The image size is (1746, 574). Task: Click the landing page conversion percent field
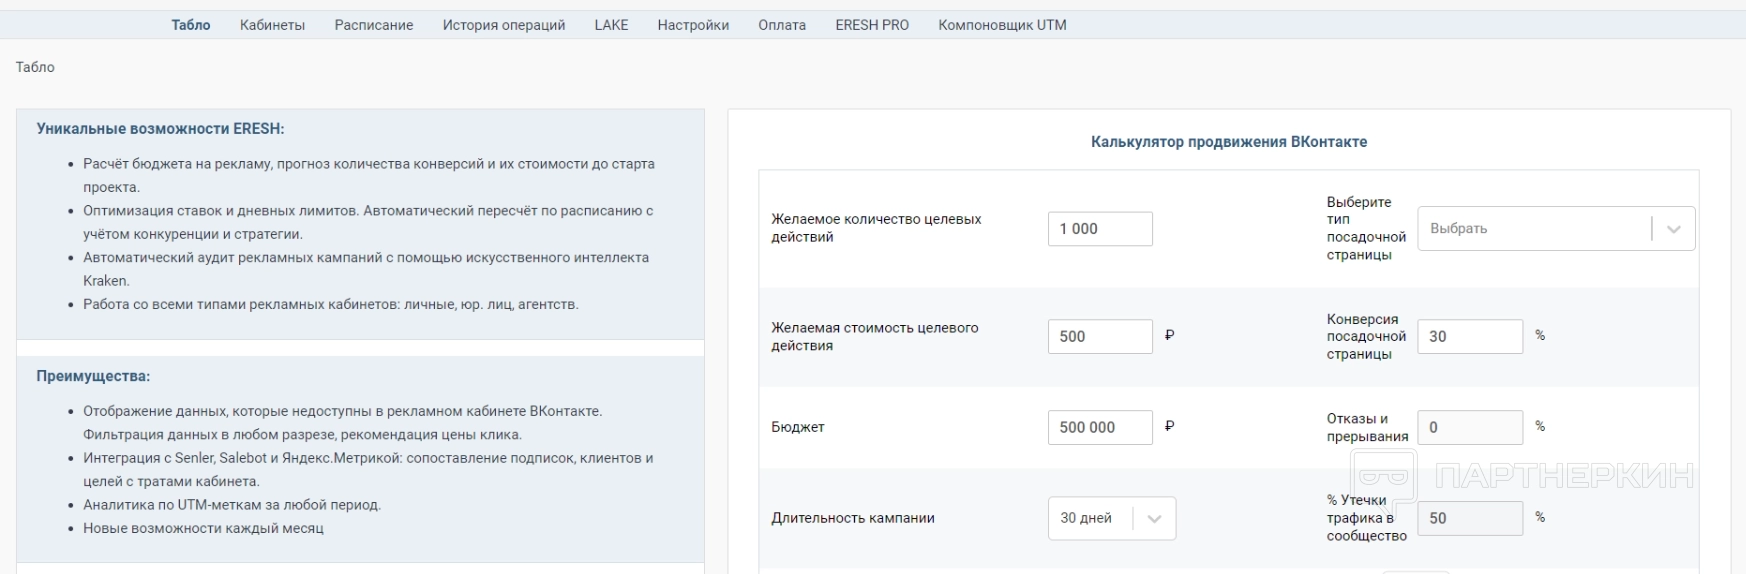tap(1470, 337)
